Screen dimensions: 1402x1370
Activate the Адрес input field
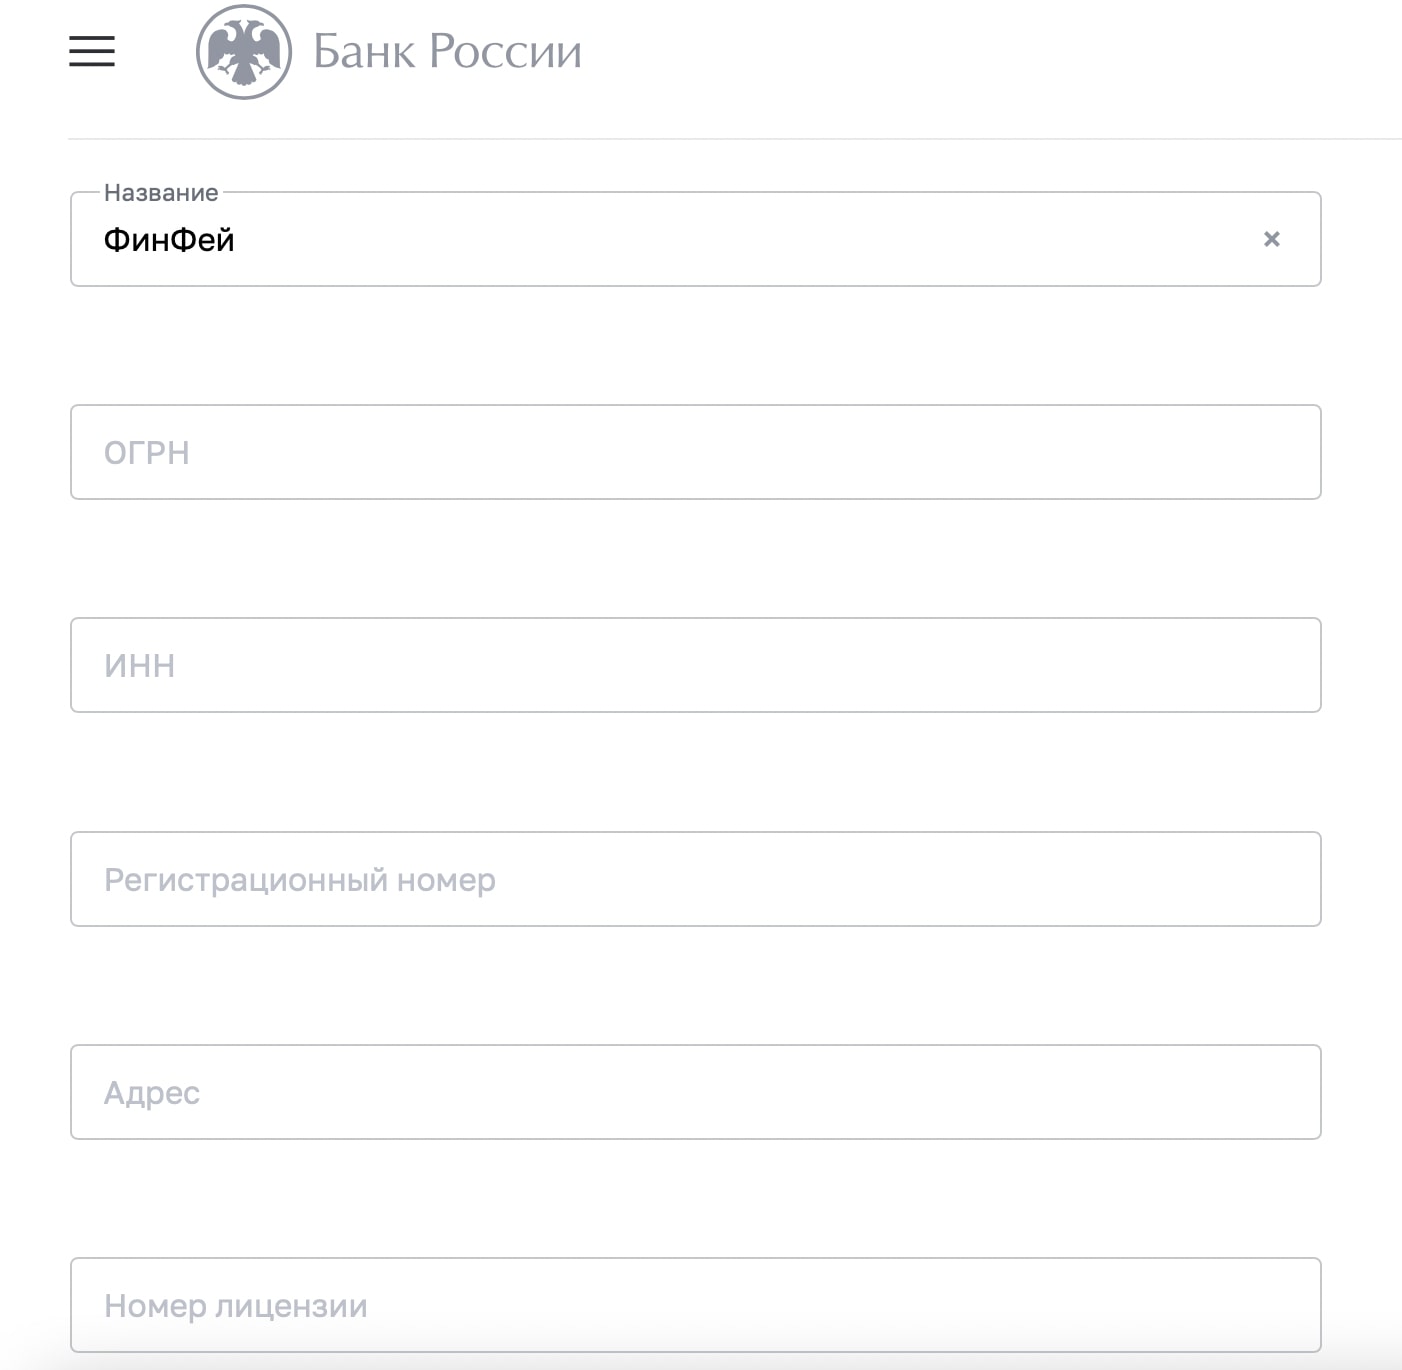[x=696, y=1092]
